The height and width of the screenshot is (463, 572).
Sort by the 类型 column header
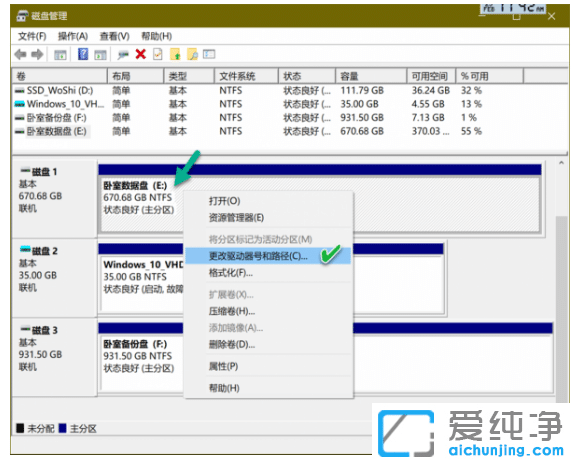[x=189, y=76]
